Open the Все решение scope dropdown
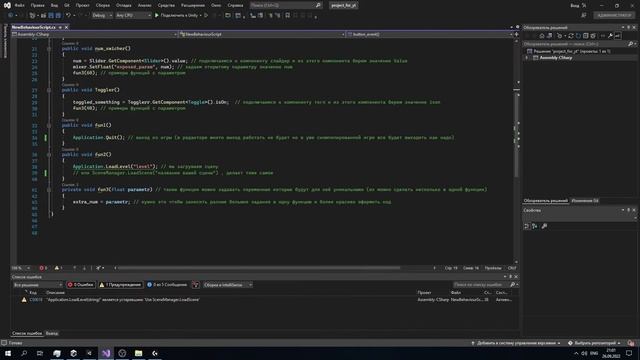 tap(38, 285)
